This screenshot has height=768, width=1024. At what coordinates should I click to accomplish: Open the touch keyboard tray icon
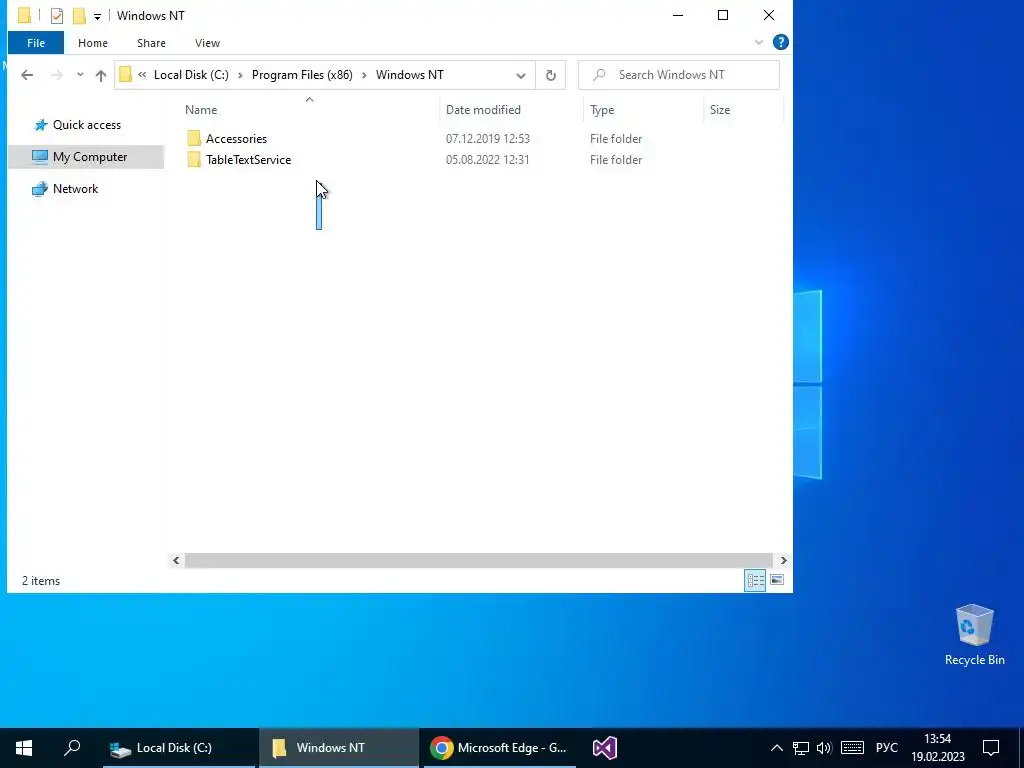tap(852, 748)
